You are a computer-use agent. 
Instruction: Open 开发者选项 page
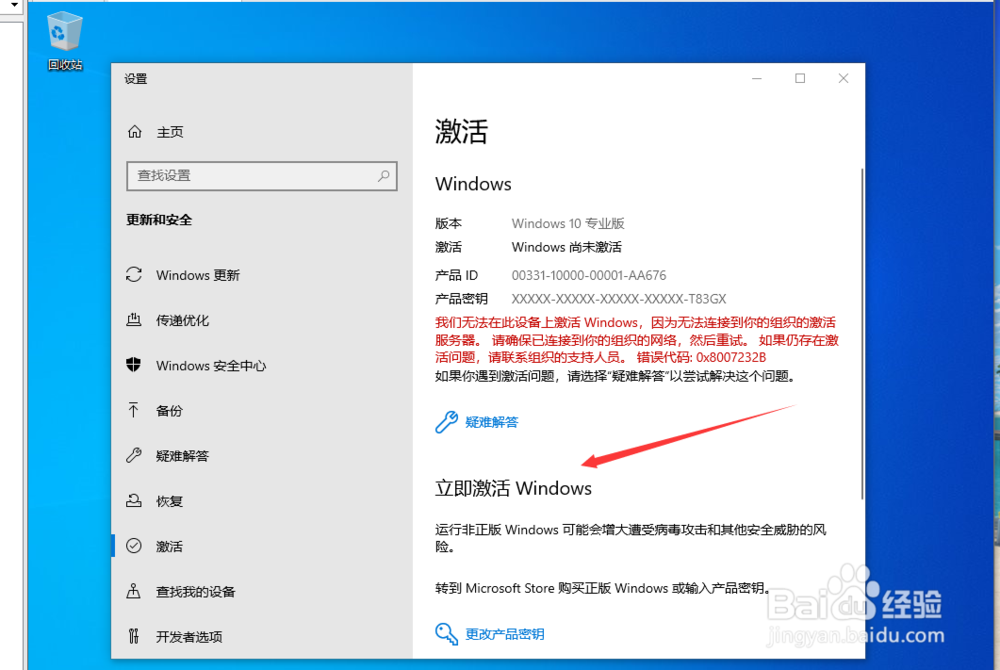coord(189,636)
